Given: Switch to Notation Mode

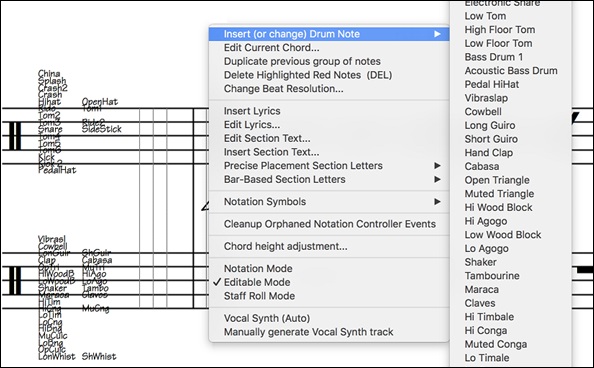Looking at the screenshot, I should tap(329, 269).
